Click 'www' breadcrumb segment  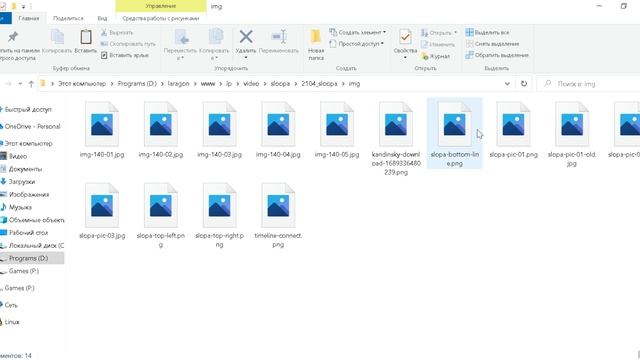(x=208, y=84)
